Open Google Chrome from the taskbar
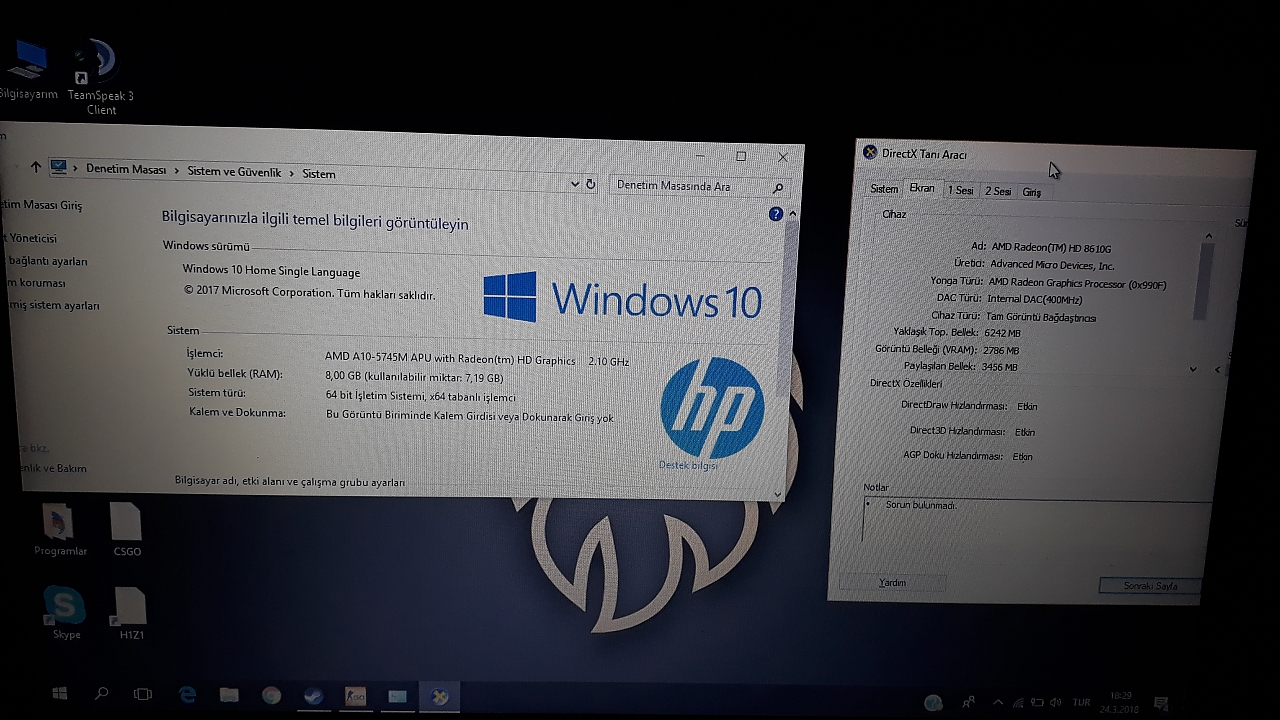1280x720 pixels. pos(271,695)
